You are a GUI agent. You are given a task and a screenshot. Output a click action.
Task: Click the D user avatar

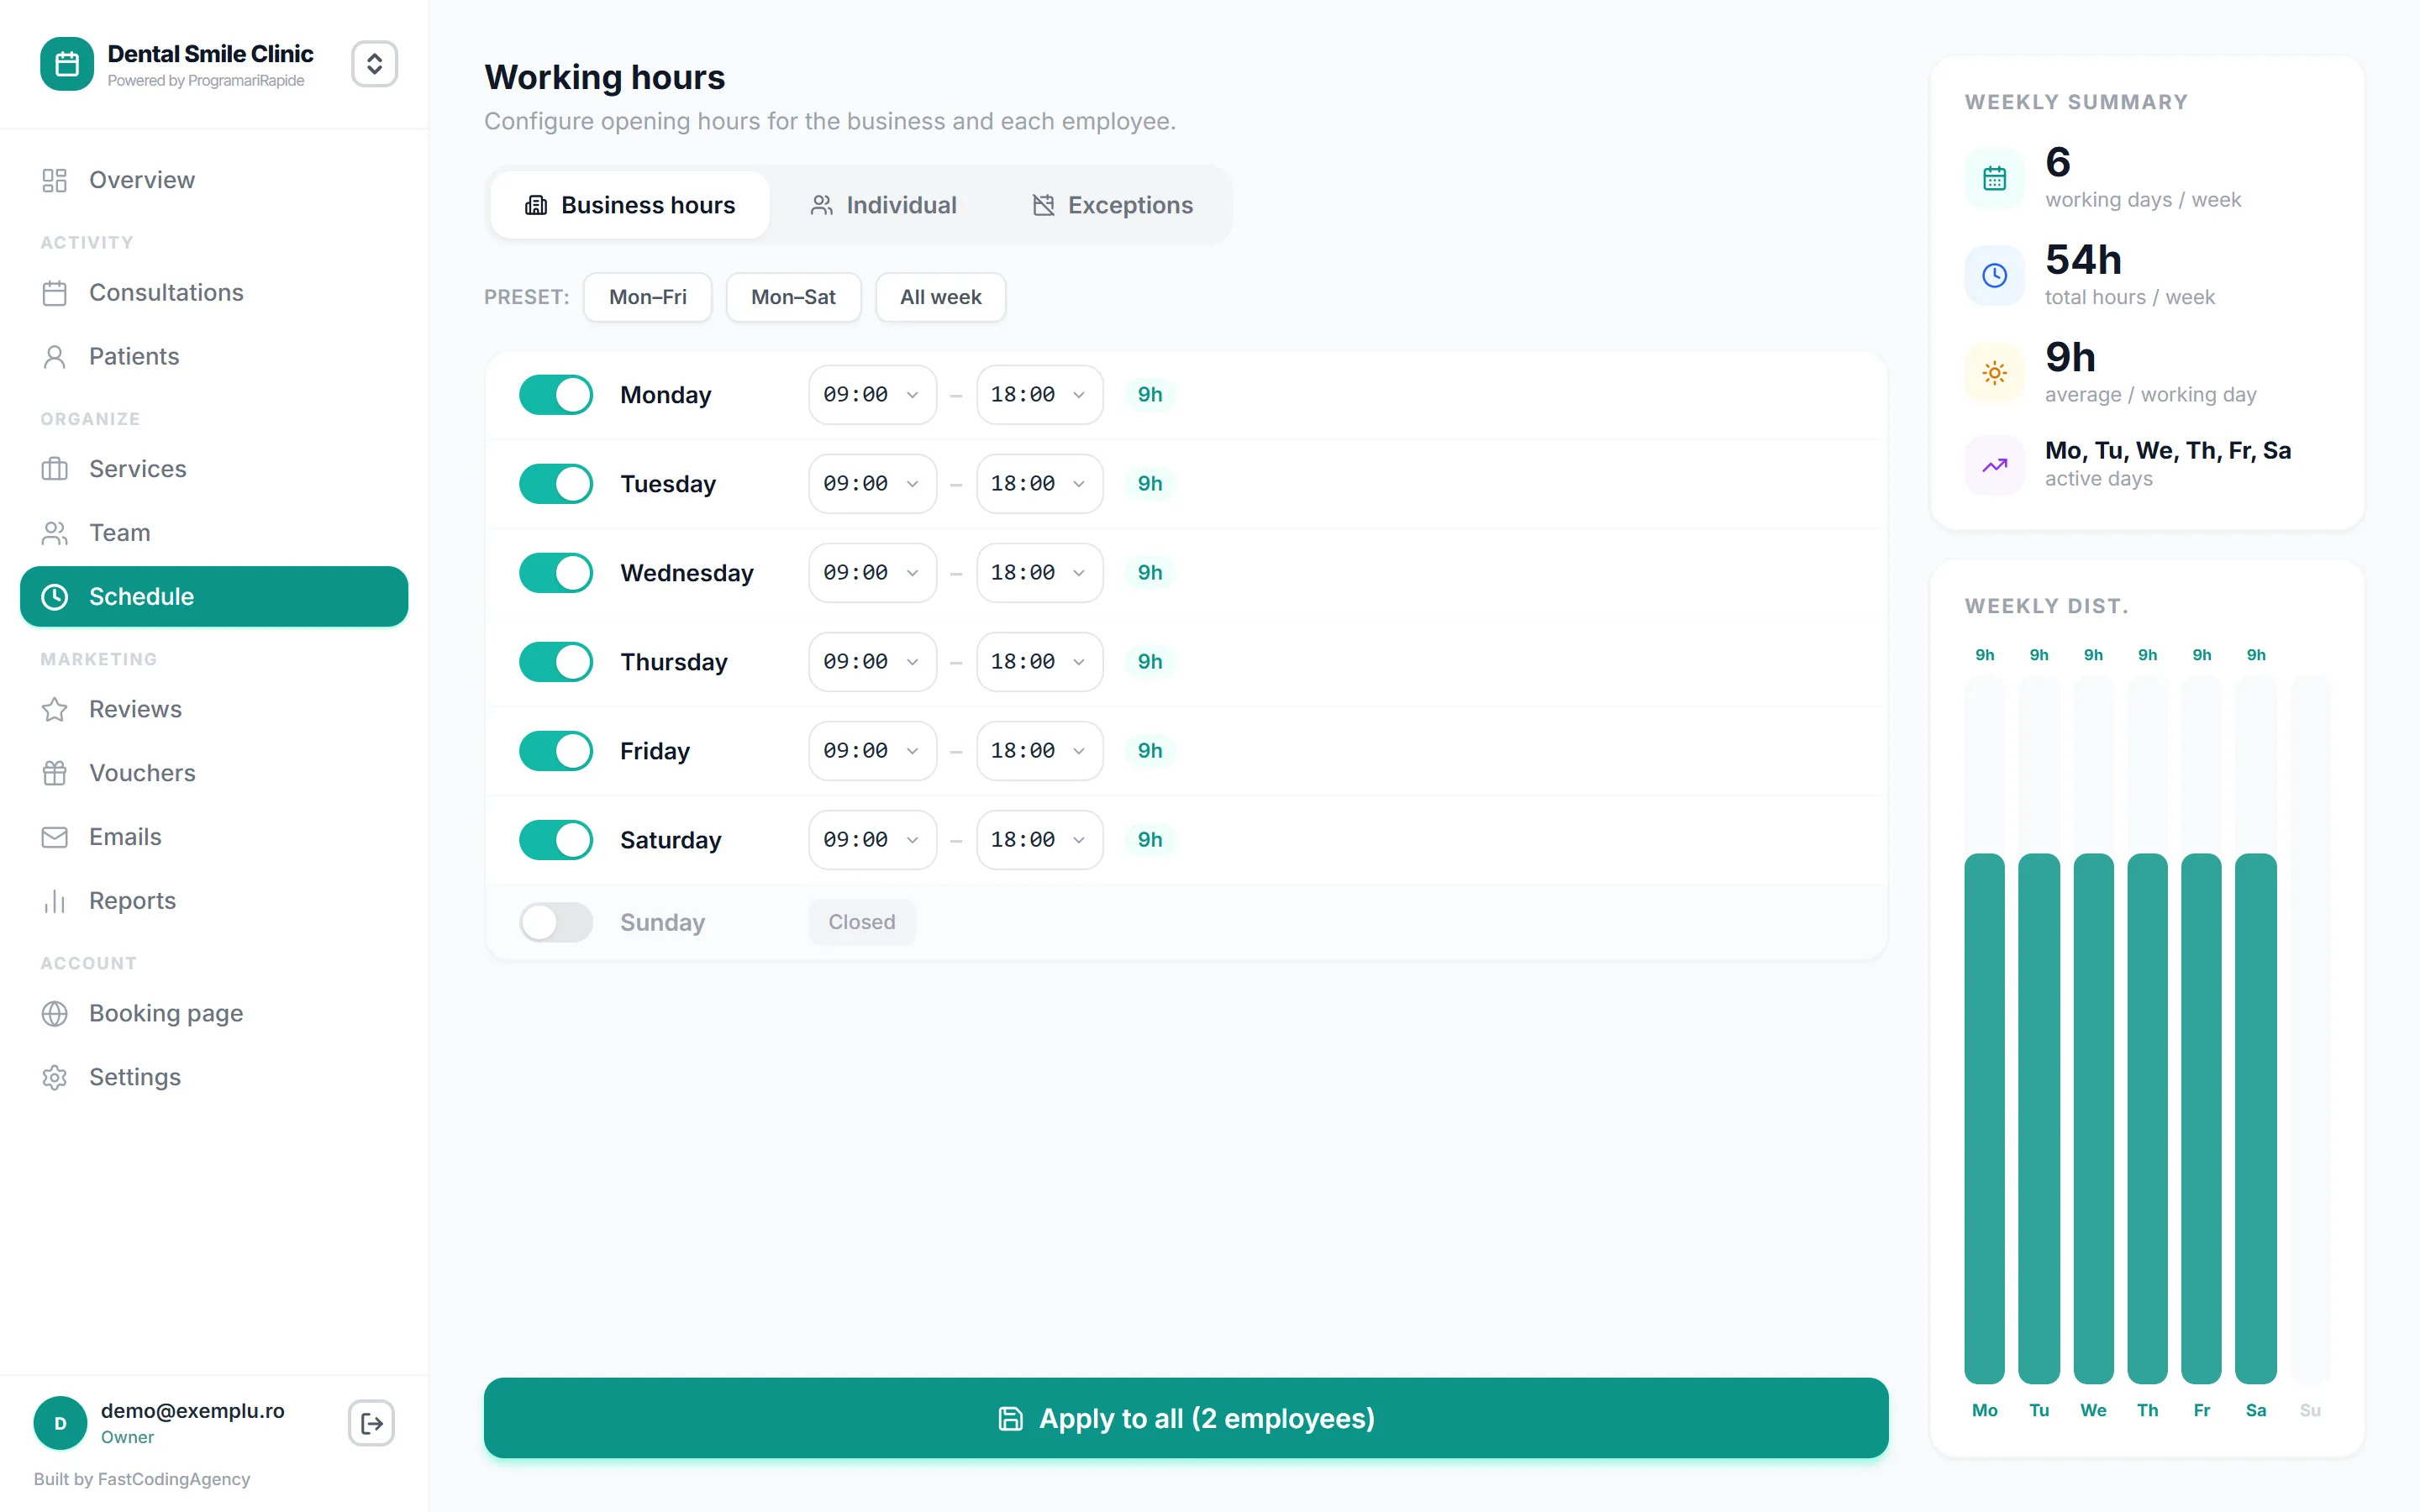(60, 1423)
